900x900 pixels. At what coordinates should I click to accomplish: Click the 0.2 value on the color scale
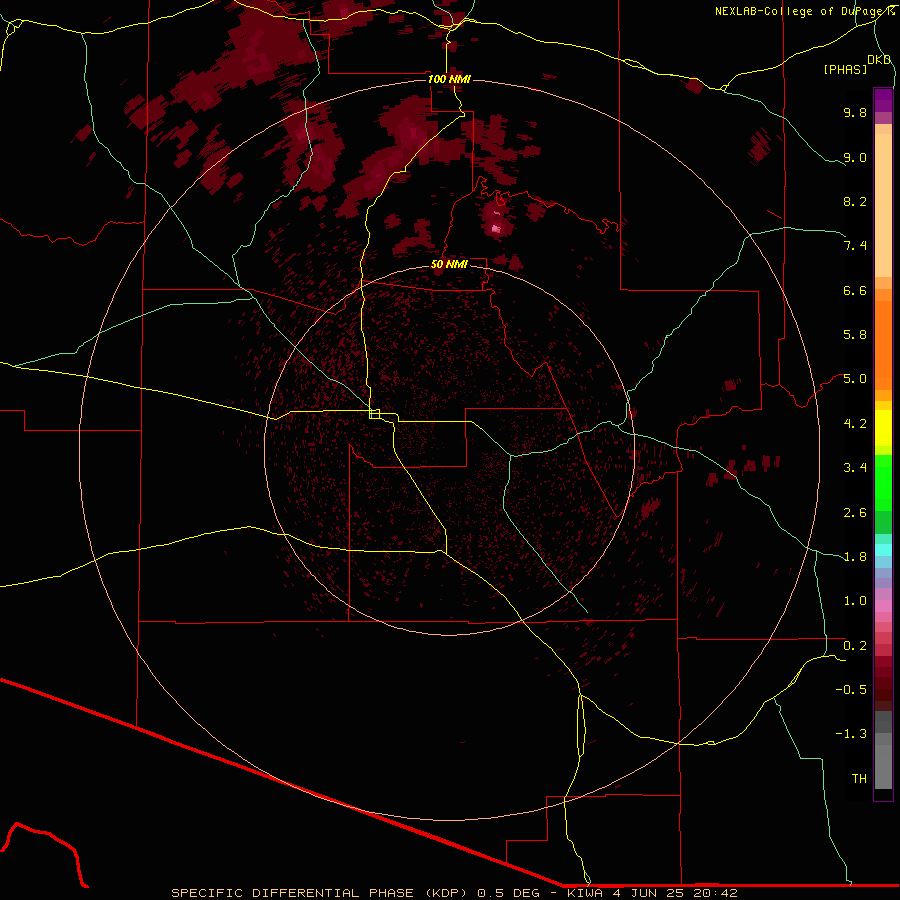tap(855, 646)
